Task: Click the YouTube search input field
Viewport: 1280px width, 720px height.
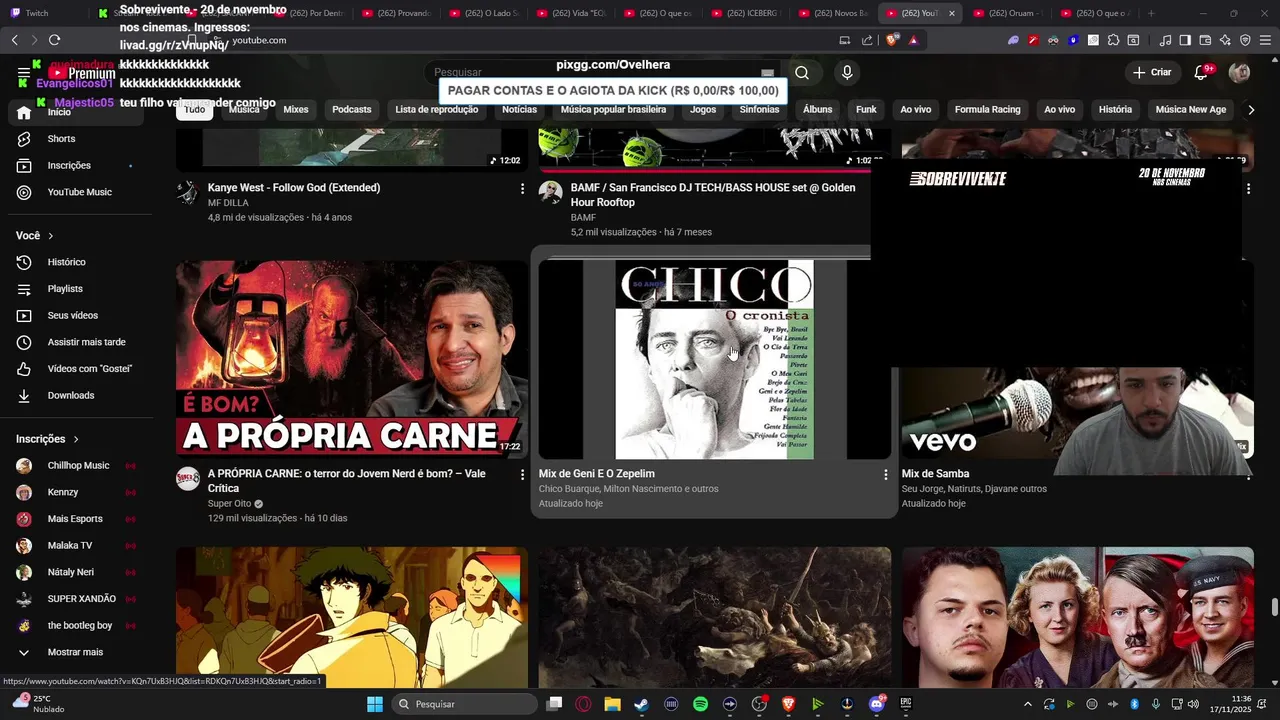Action: (x=600, y=72)
